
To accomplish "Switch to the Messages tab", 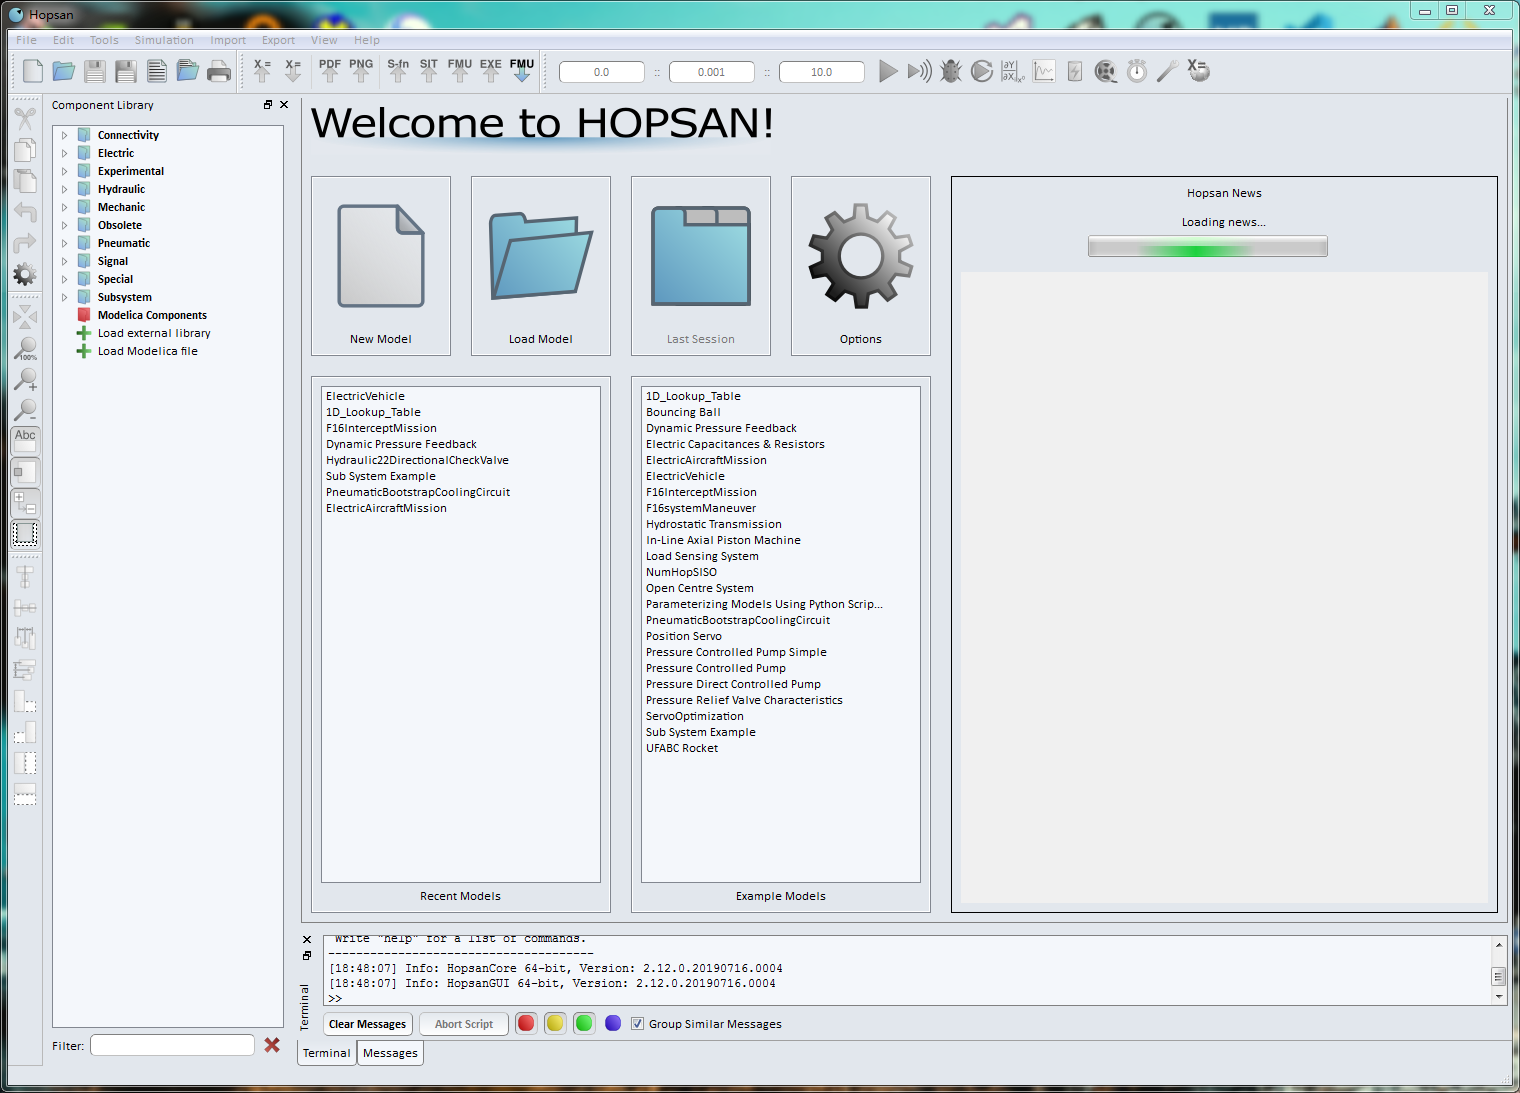I will pyautogui.click(x=389, y=1052).
